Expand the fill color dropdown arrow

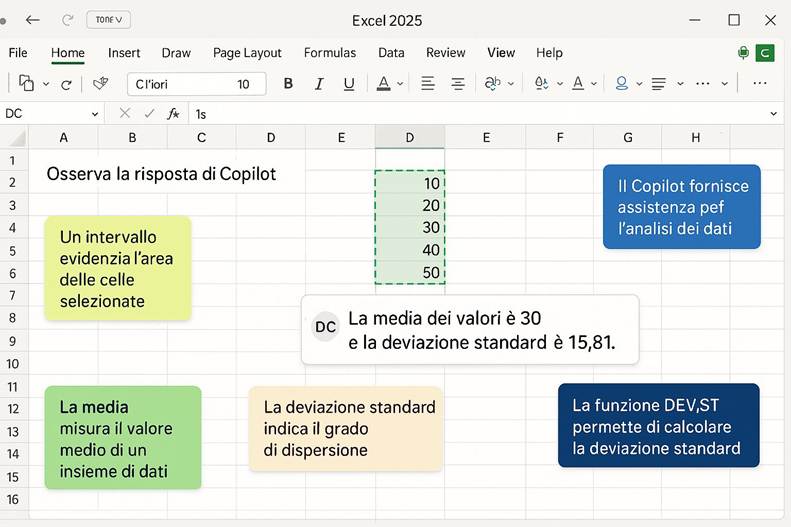coord(560,84)
